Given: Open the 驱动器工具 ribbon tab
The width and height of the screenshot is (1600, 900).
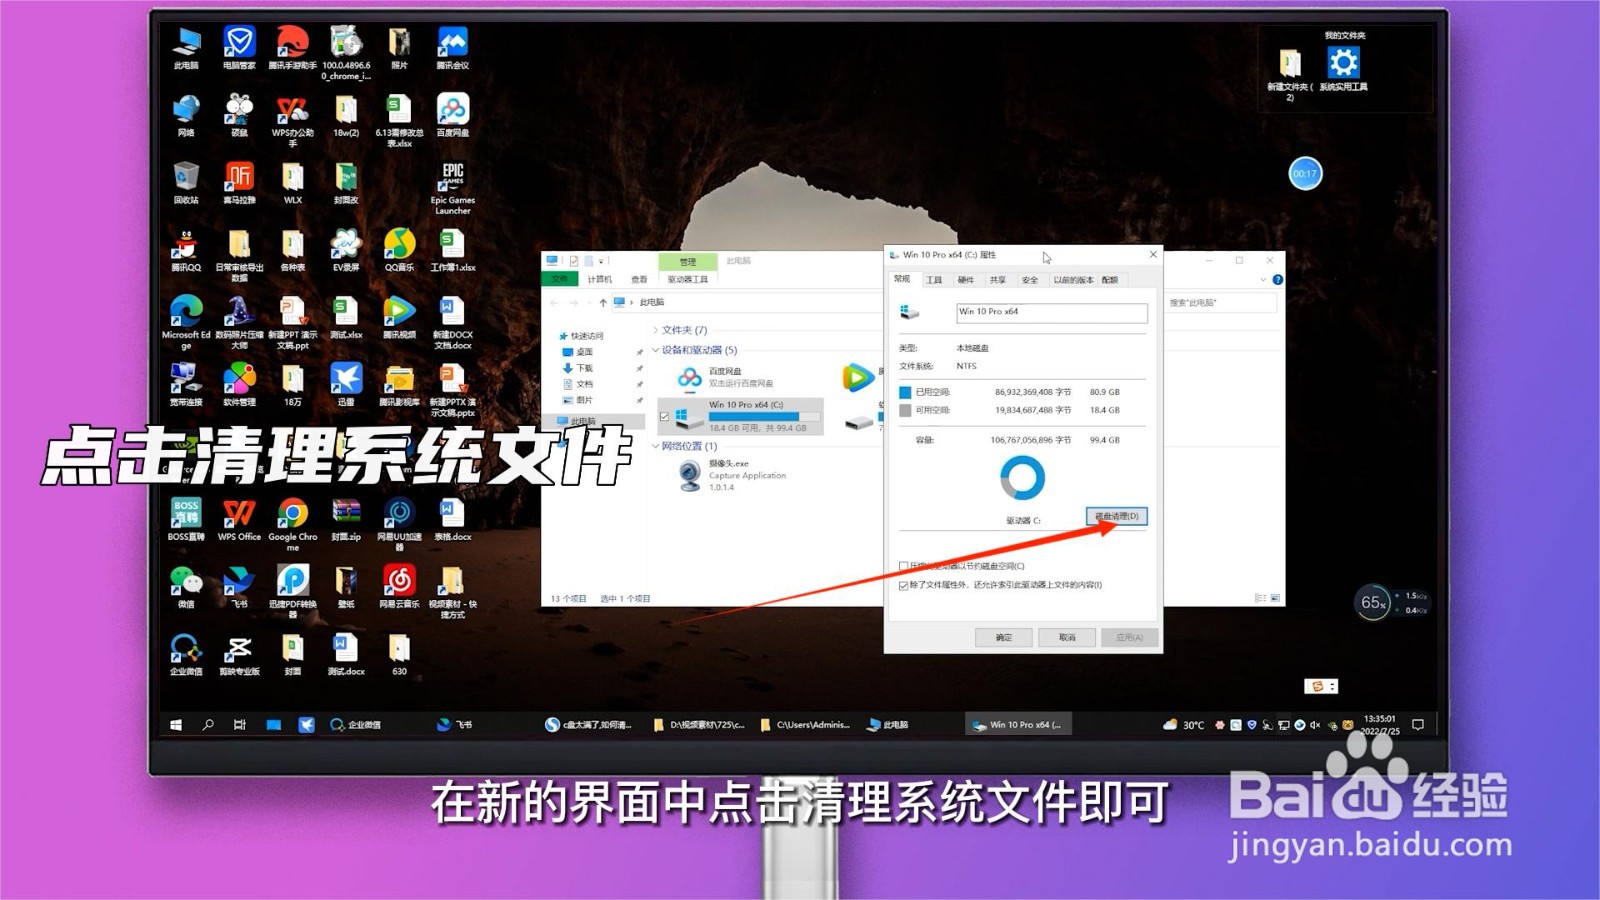Looking at the screenshot, I should click(x=687, y=279).
